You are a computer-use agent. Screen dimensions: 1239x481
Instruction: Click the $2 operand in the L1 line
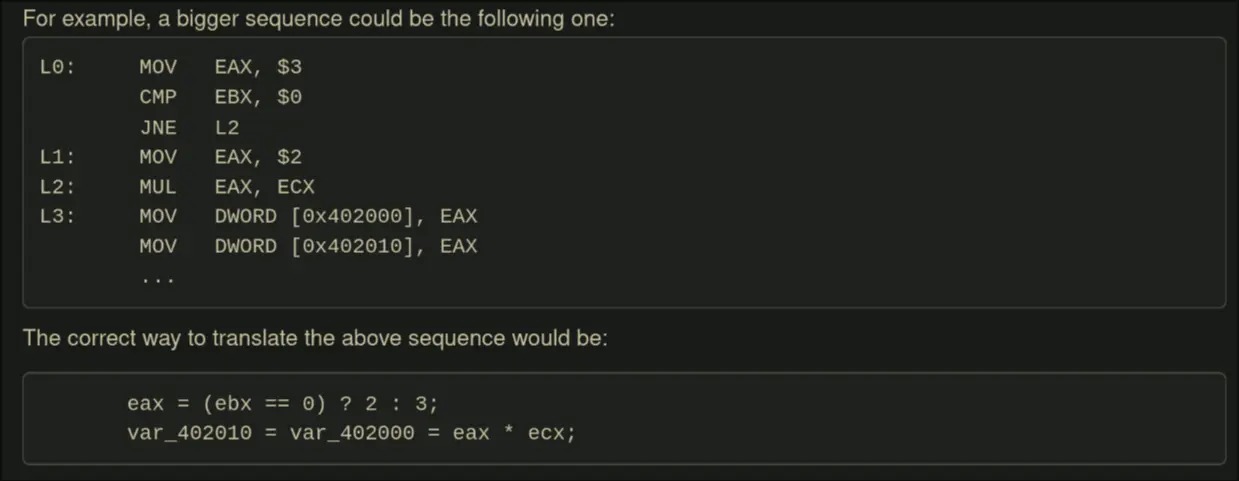(x=290, y=157)
